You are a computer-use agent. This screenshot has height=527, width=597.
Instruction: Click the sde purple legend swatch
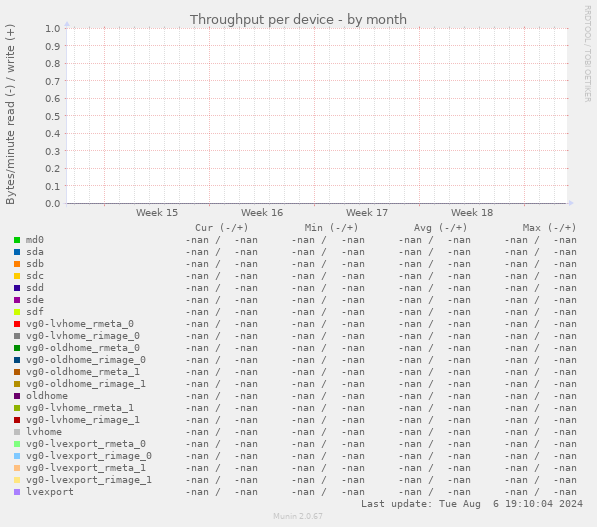coord(17,300)
